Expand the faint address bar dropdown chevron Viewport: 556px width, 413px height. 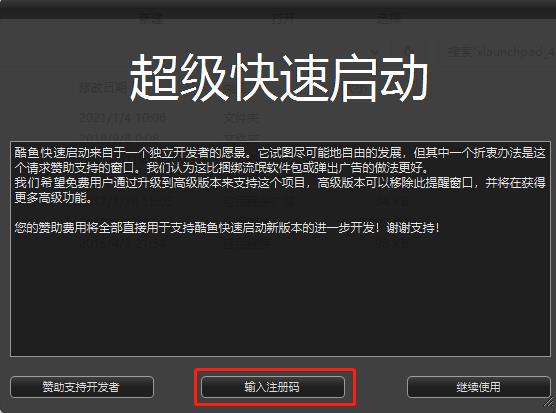[x=374, y=52]
